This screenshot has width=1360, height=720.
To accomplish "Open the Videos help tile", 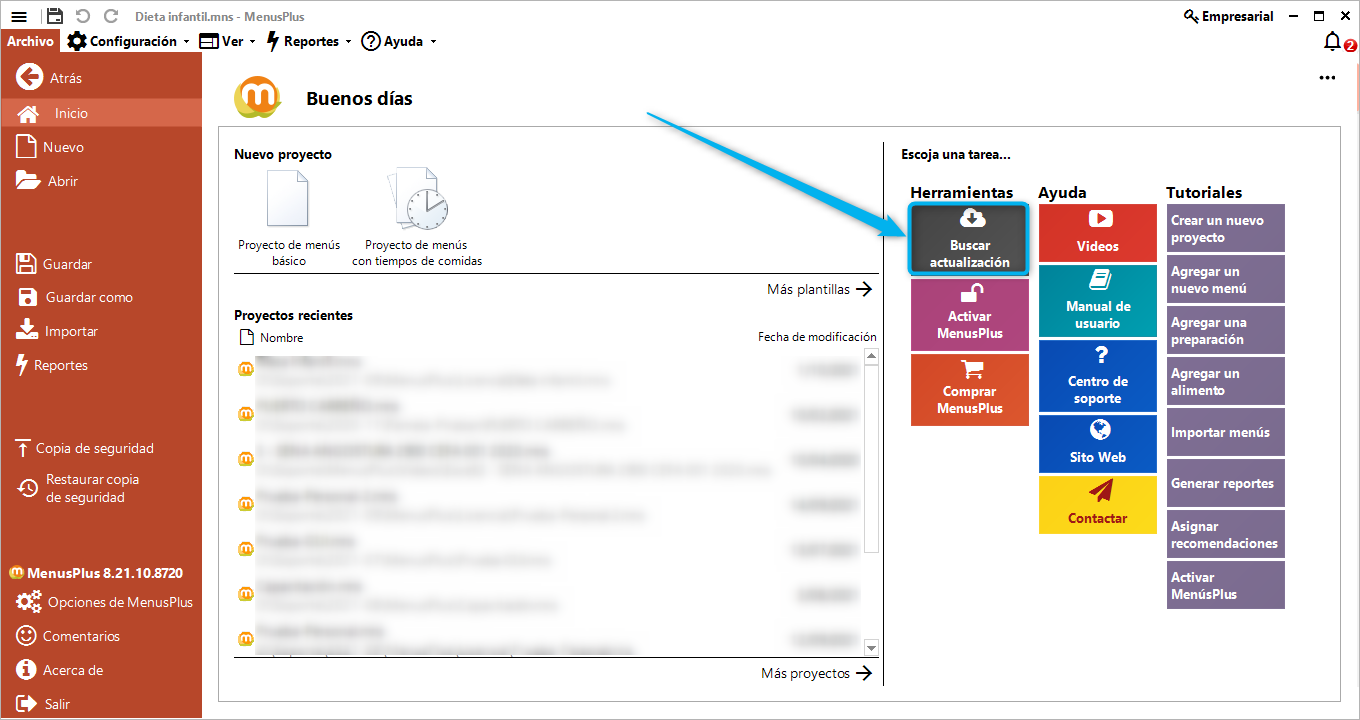I will point(1098,233).
